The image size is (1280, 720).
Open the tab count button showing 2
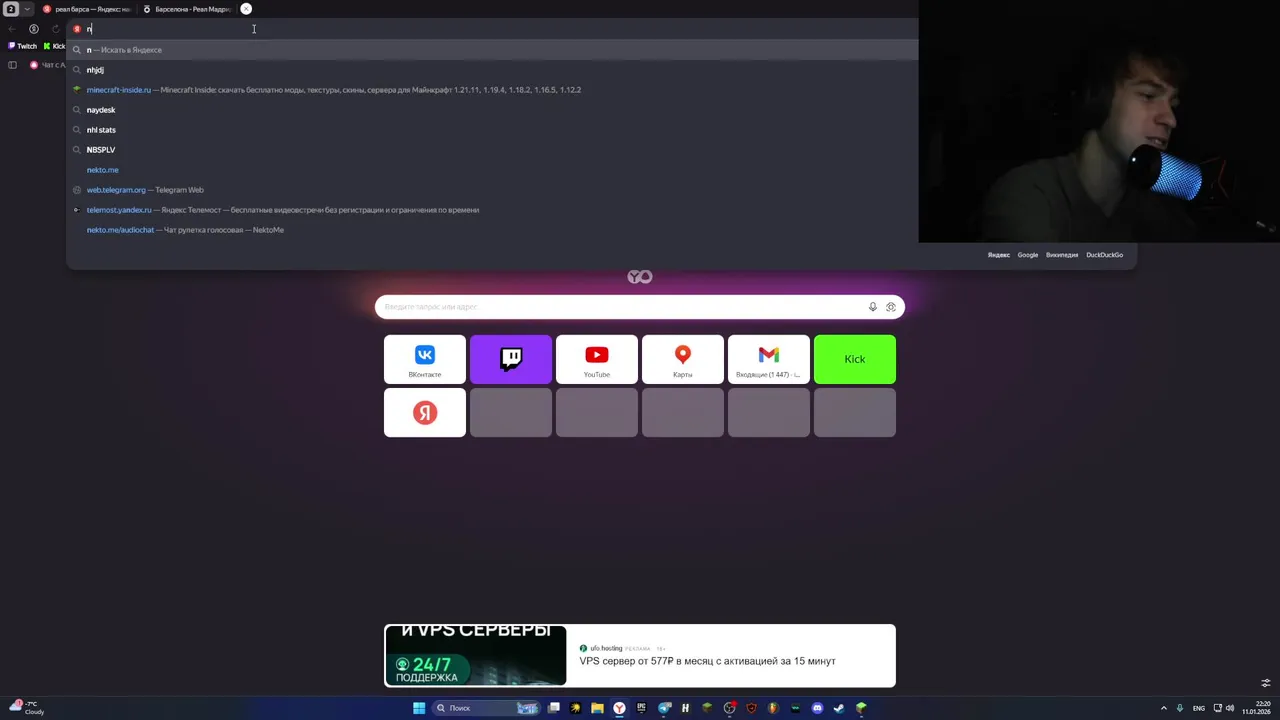[11, 9]
